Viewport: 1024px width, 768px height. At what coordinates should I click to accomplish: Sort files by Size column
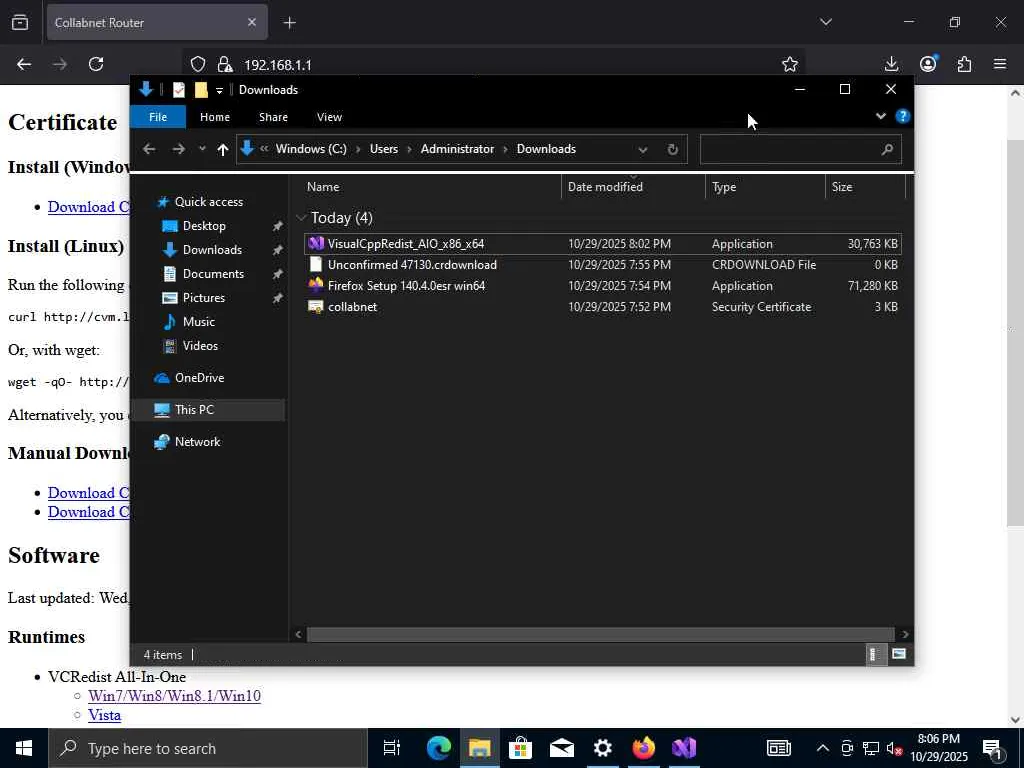[x=865, y=187]
